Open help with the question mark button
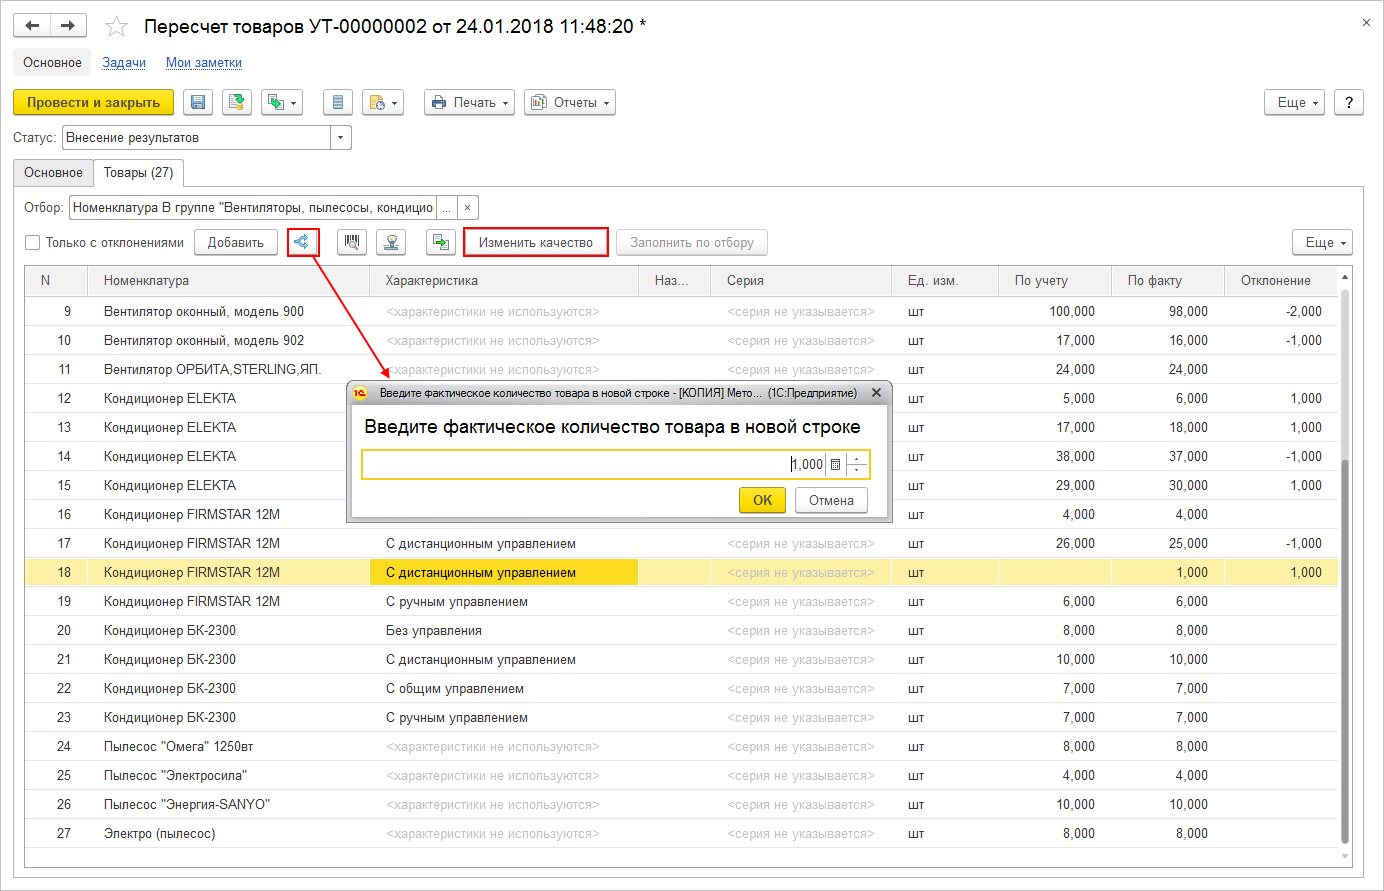 point(1349,102)
